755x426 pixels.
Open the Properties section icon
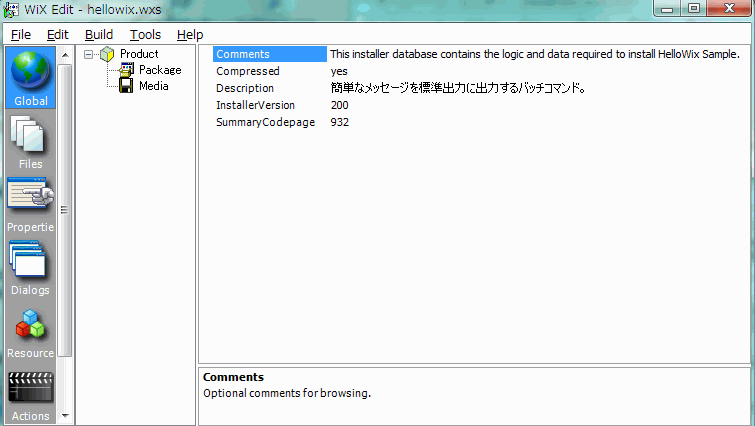pos(30,194)
